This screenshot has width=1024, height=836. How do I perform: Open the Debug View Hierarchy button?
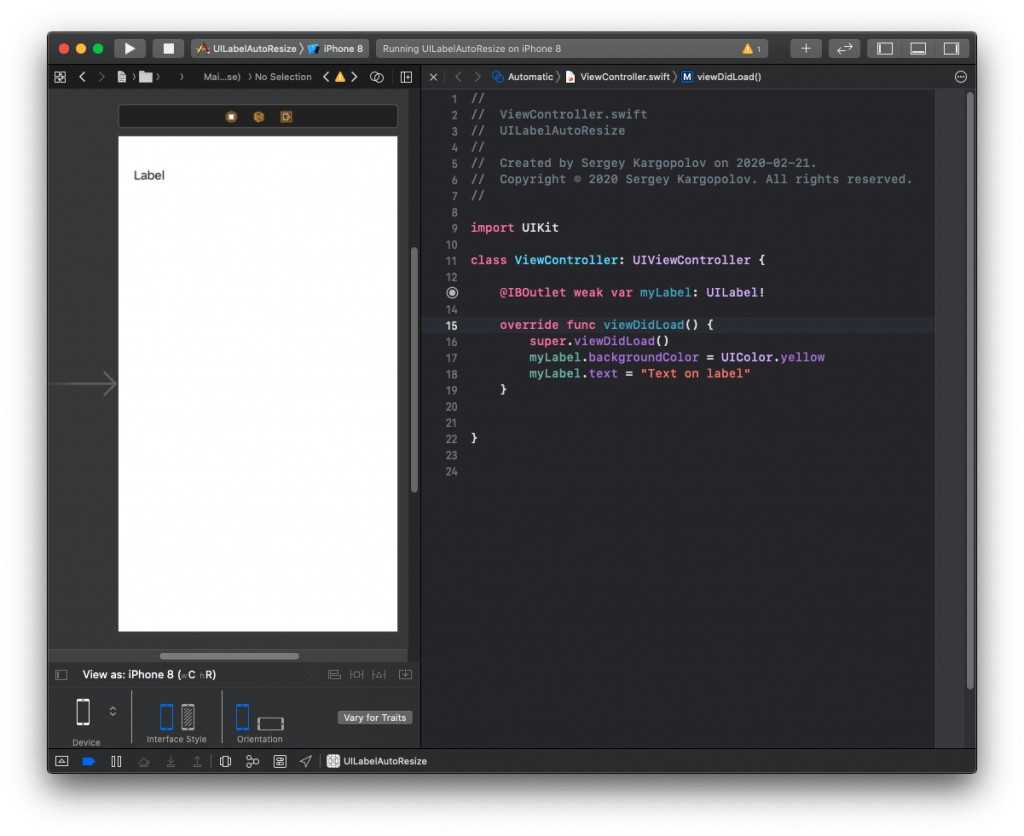225,761
